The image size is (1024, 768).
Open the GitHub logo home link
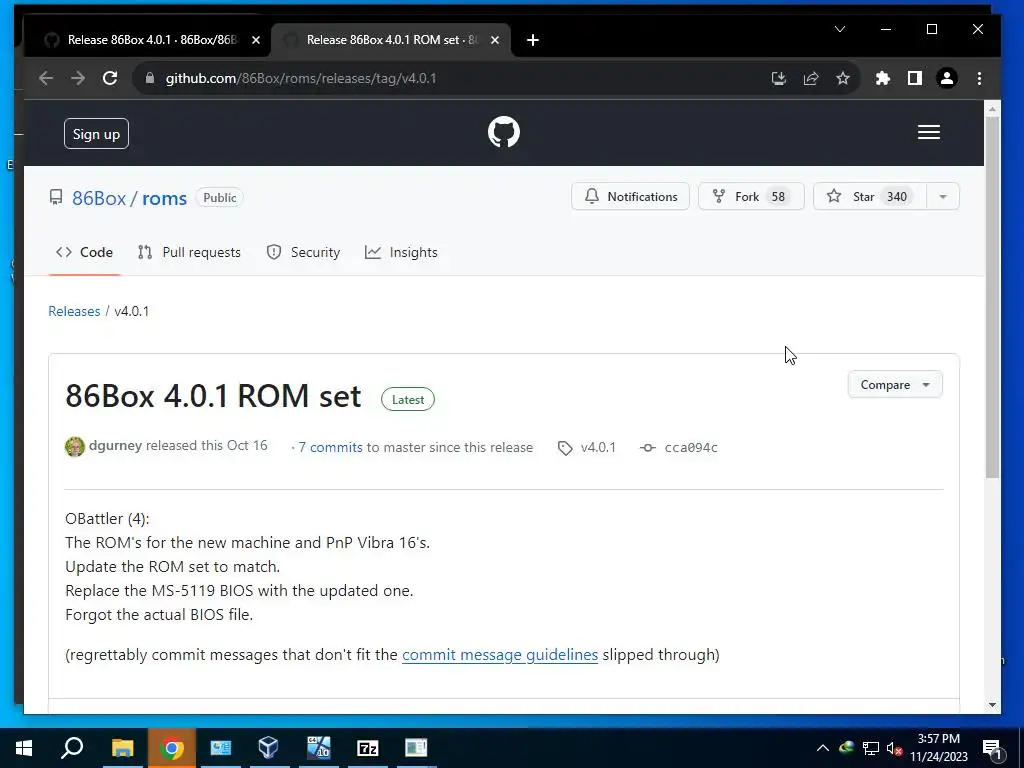(504, 132)
